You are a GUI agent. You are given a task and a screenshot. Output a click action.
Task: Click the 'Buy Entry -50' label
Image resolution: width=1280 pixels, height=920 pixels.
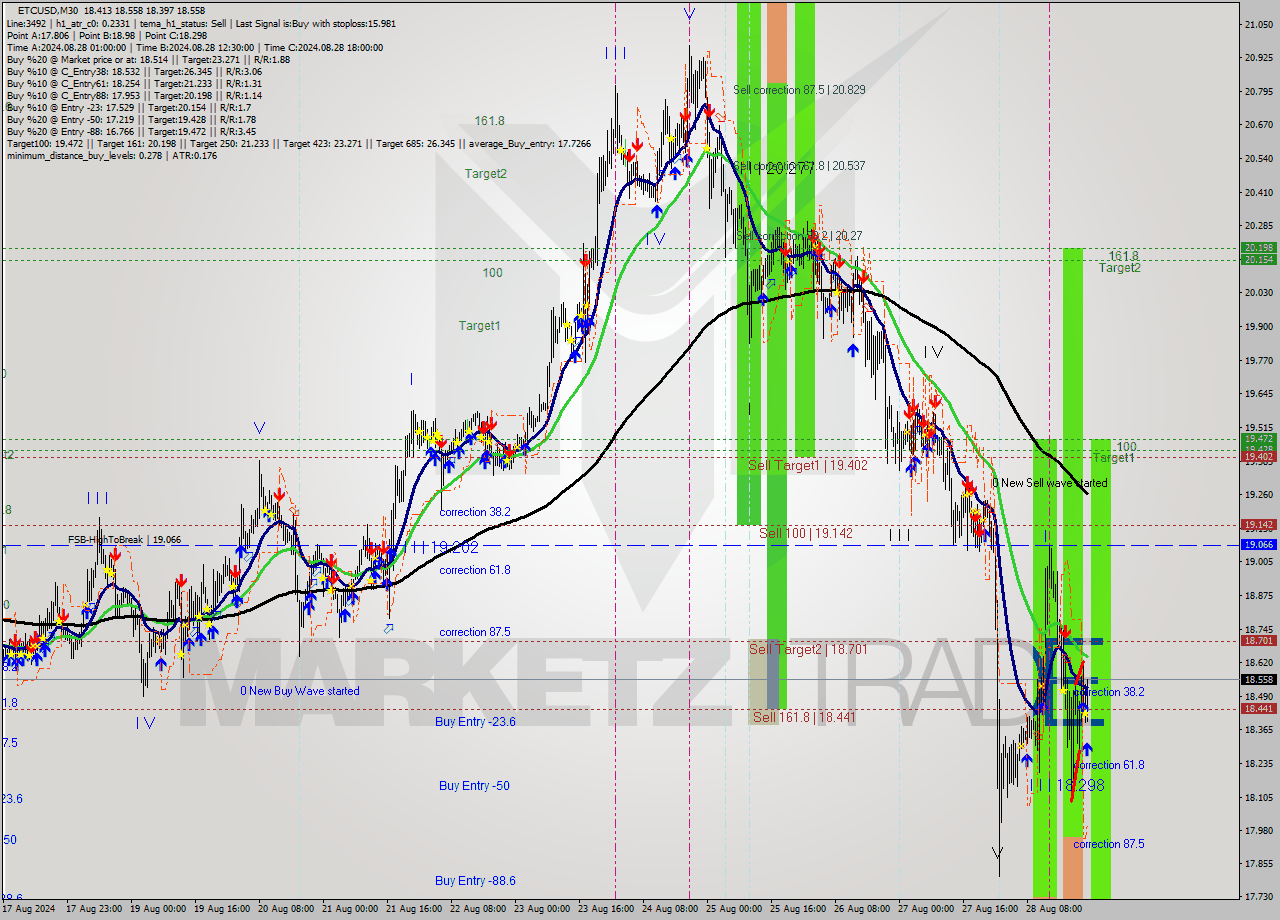(474, 786)
